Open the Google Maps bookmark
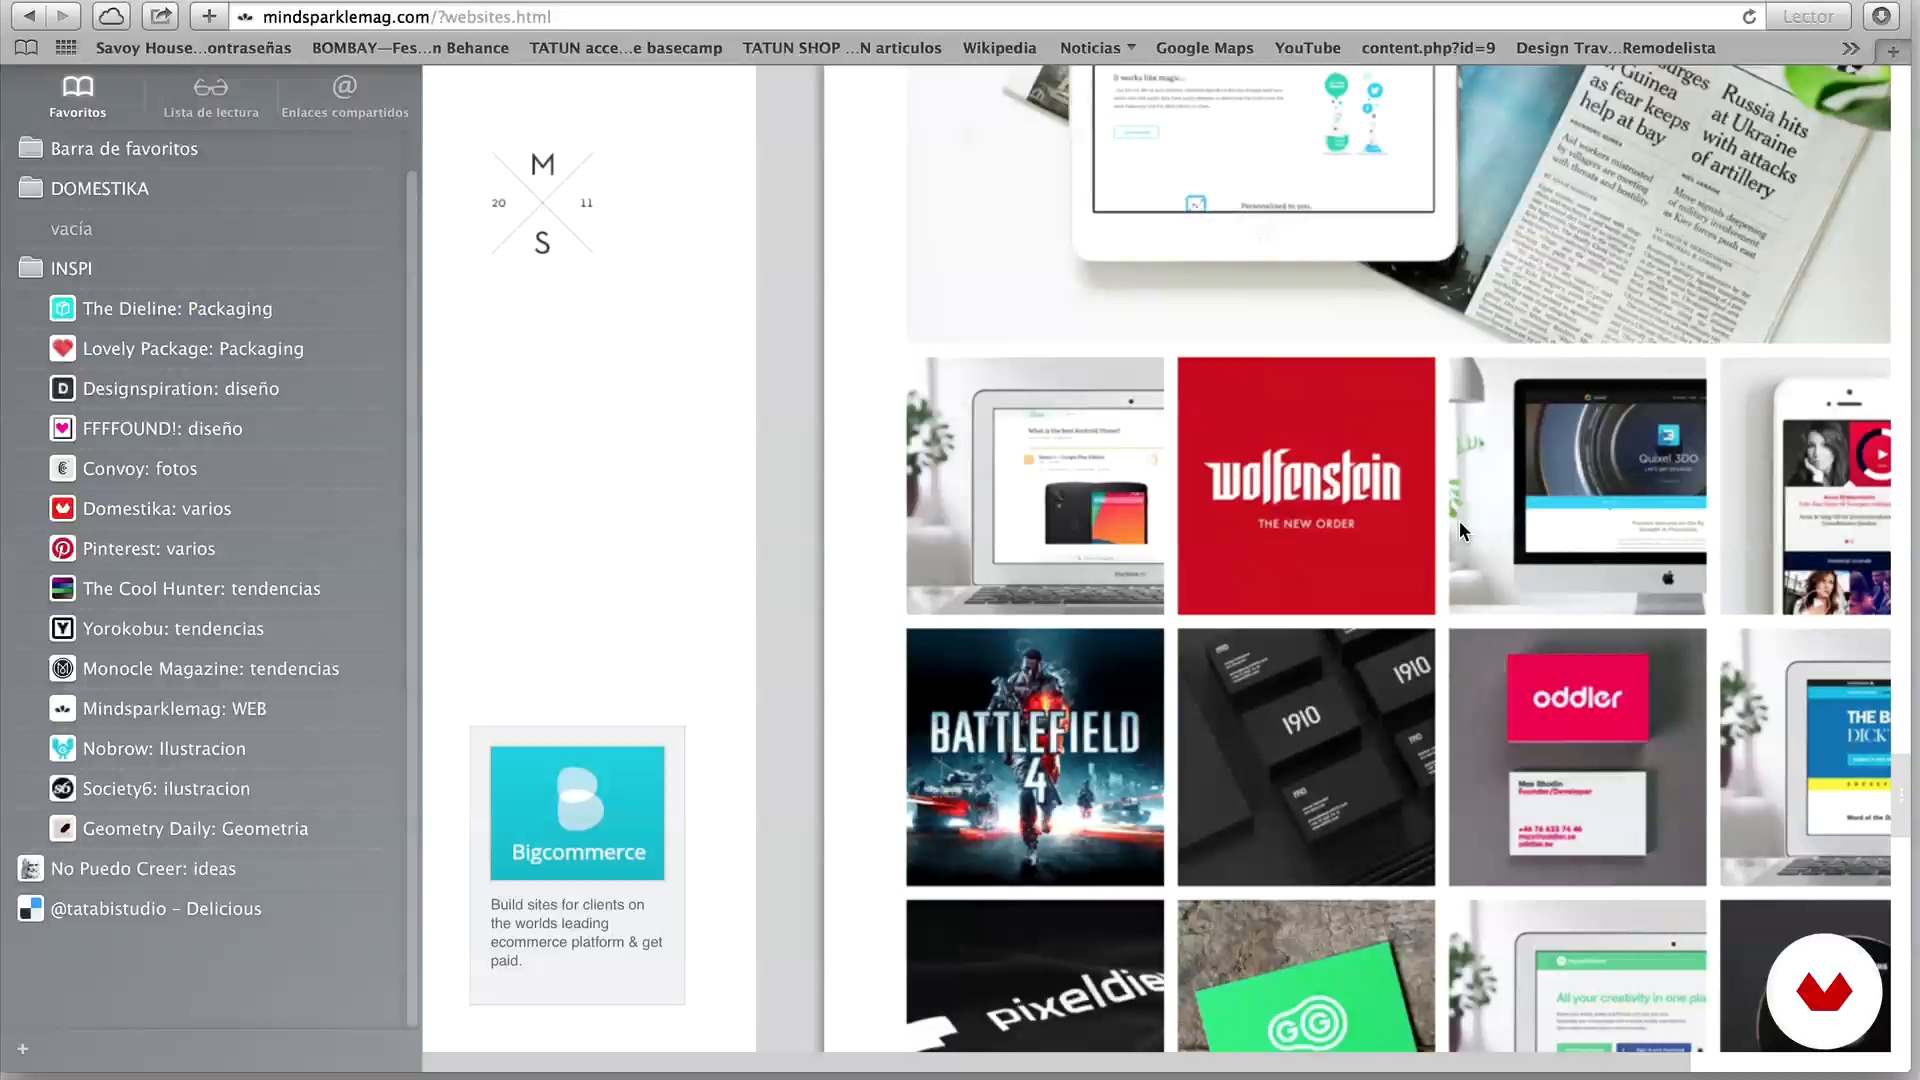The width and height of the screenshot is (1920, 1080). [x=1204, y=48]
